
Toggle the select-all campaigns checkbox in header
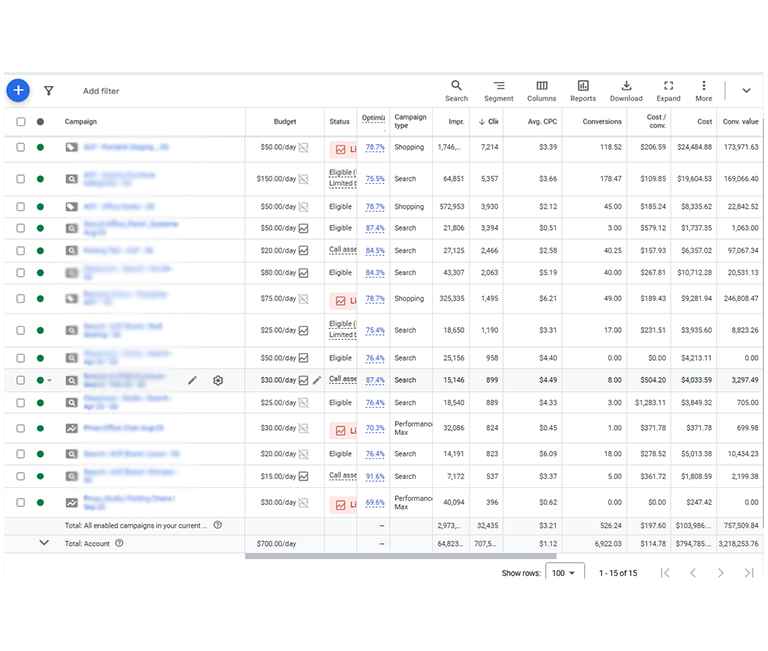coord(21,122)
